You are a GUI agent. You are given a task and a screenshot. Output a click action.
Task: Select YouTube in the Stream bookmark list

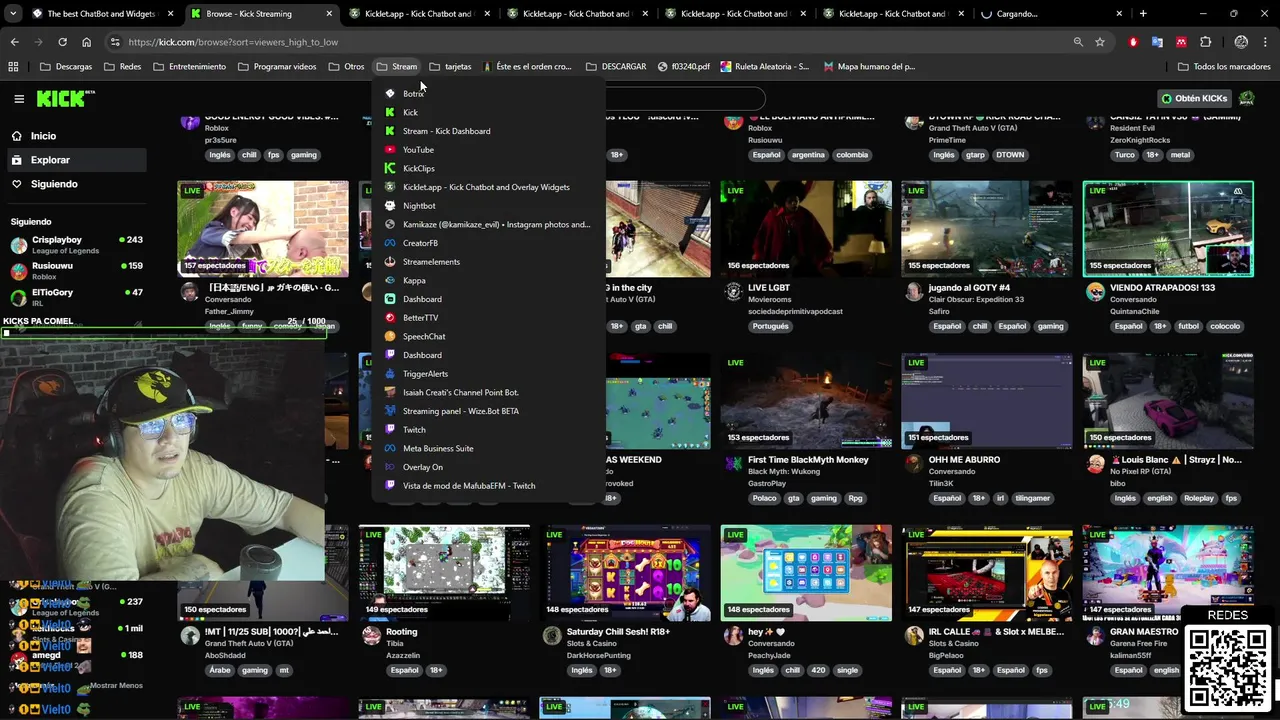(x=488, y=150)
